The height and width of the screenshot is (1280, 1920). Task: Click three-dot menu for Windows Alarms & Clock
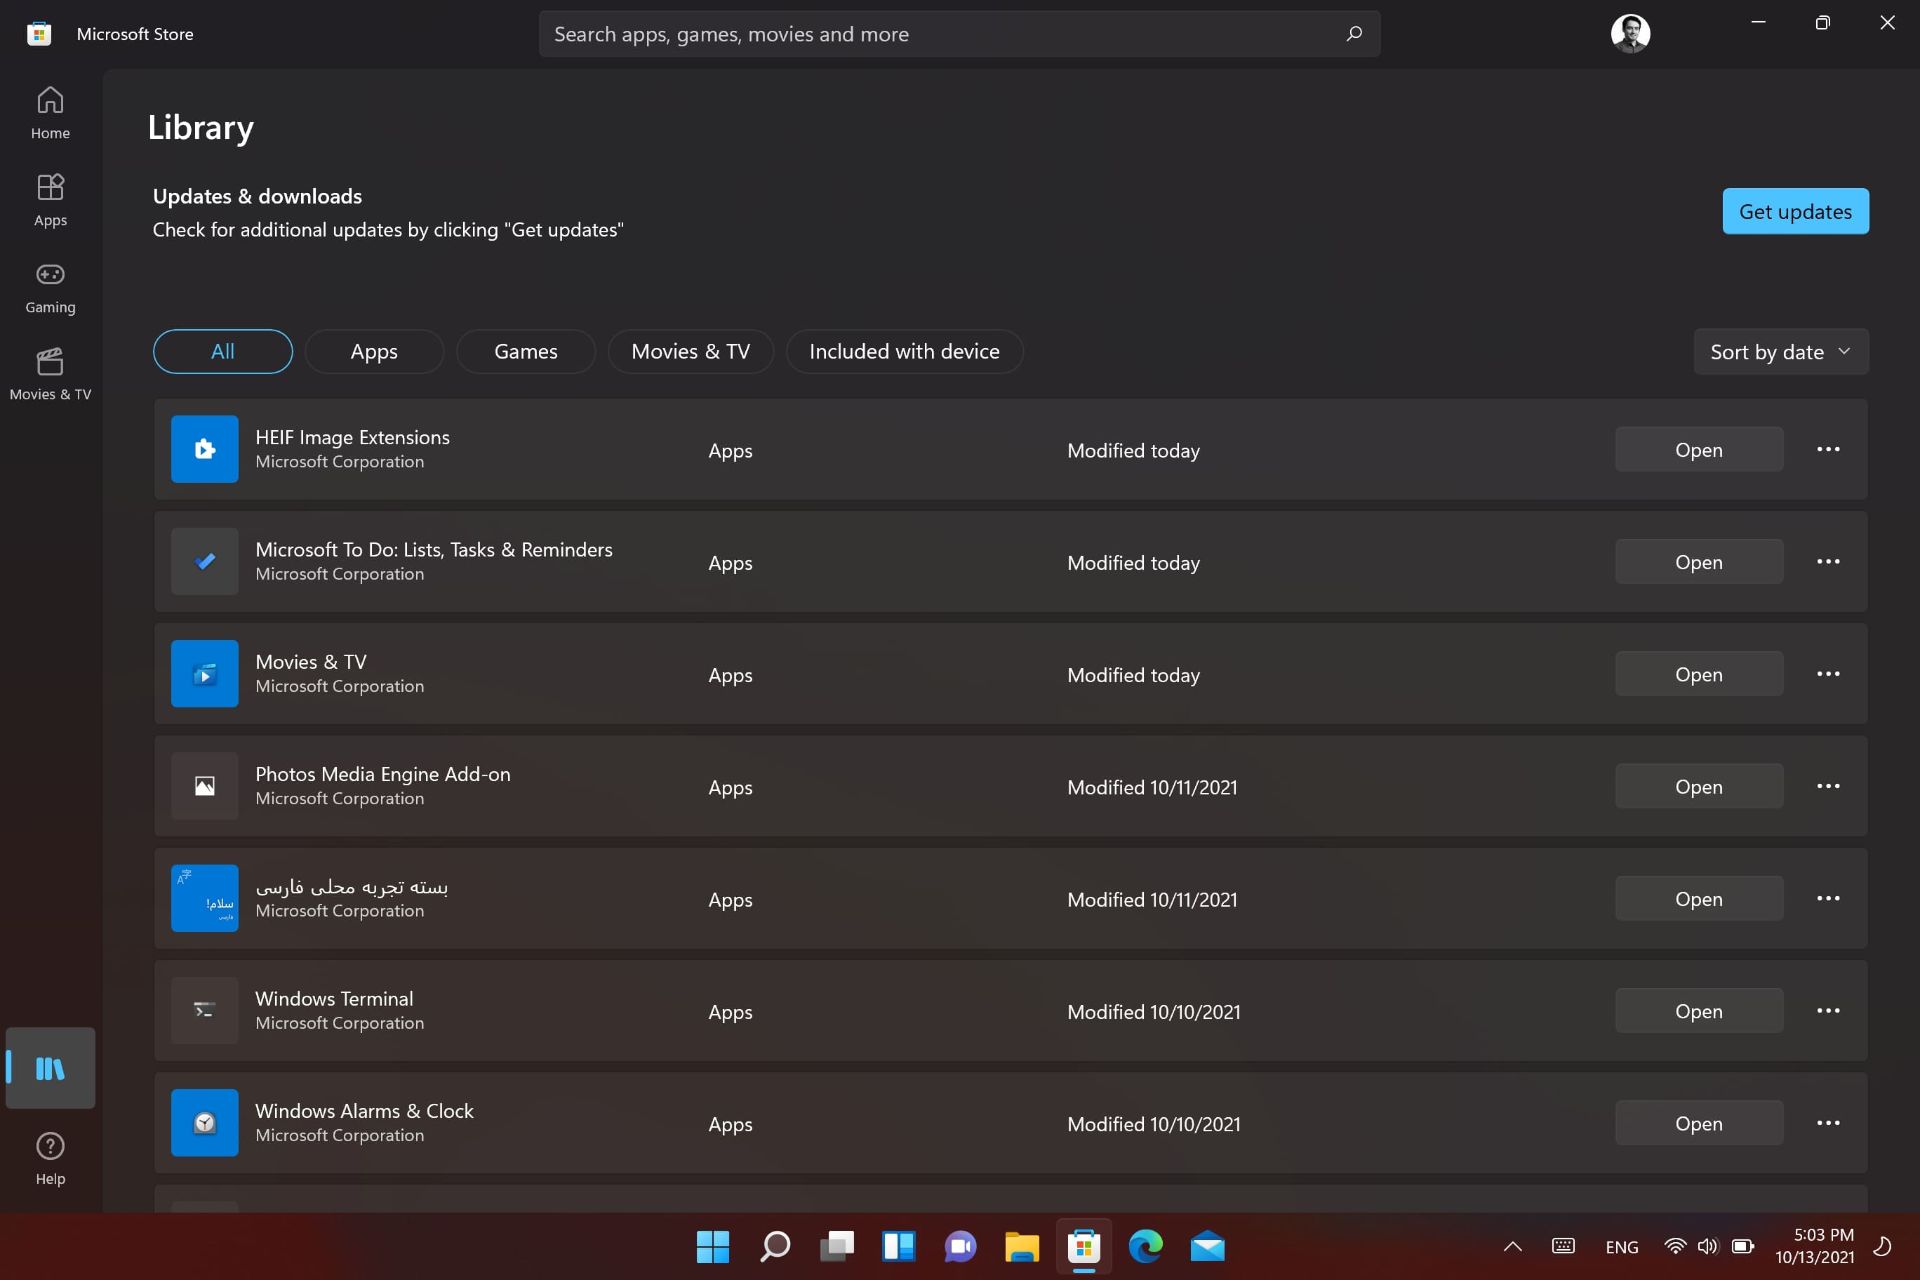1829,1123
